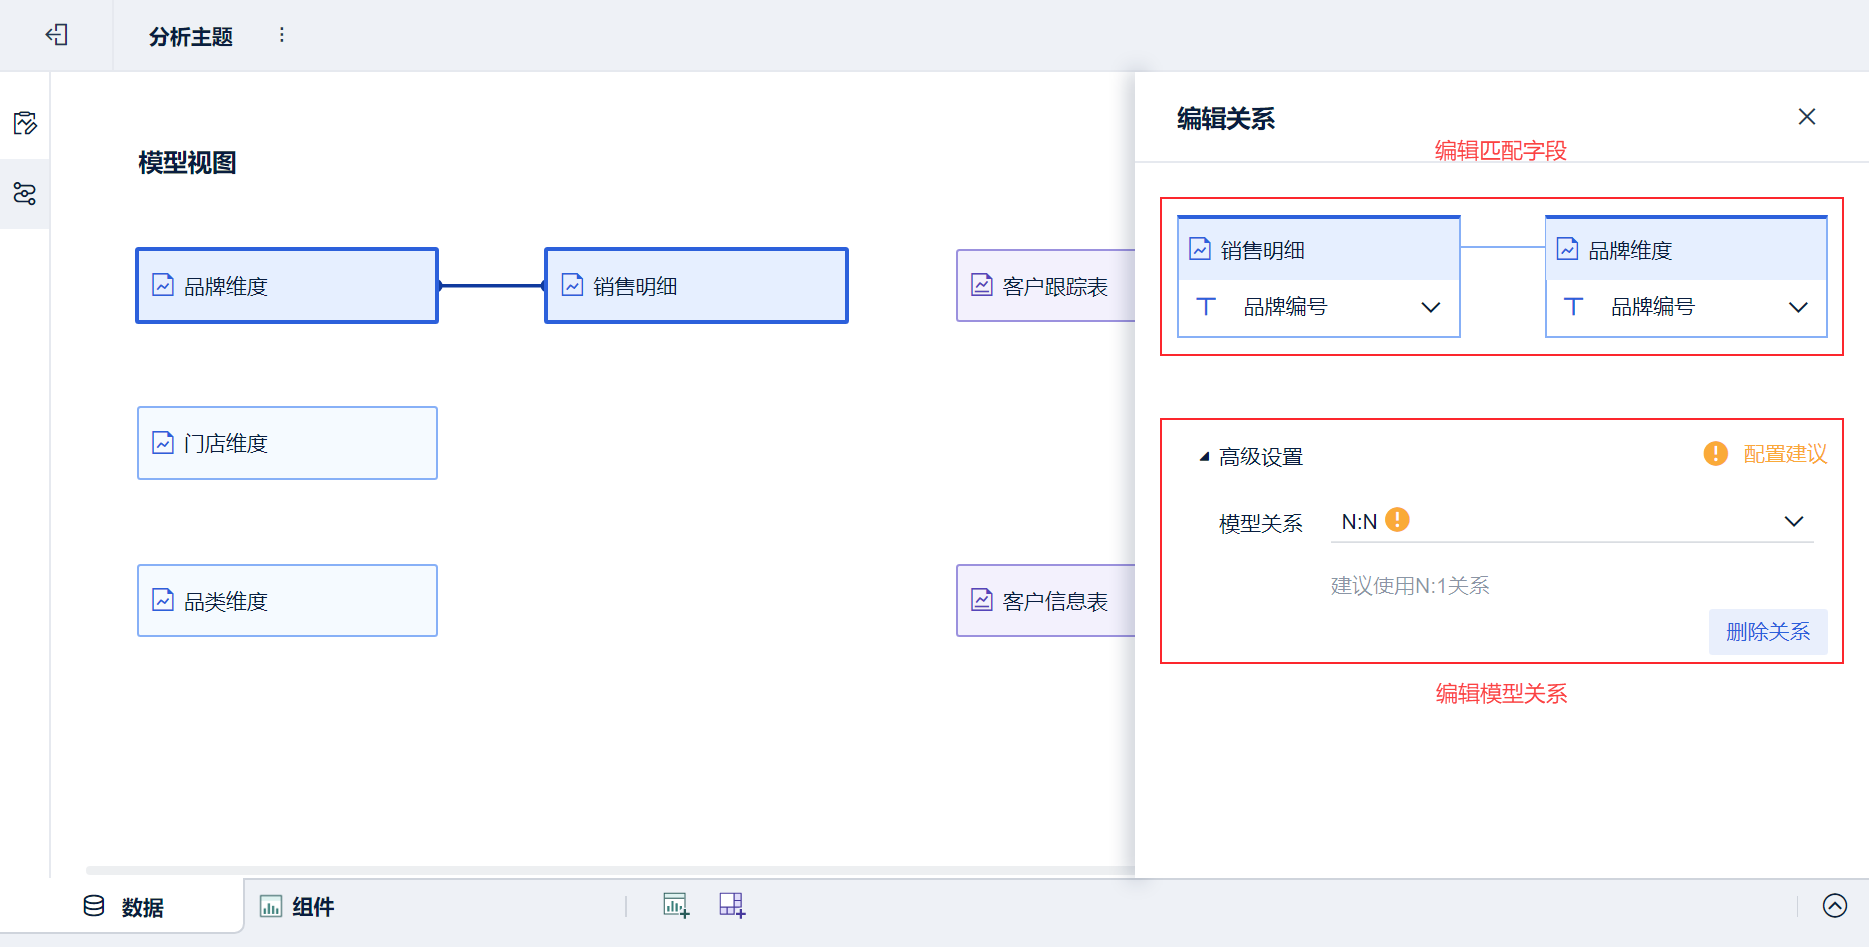Click the add dashboard icon in bottom bar
Viewport: 1869px width, 947px height.
point(732,906)
